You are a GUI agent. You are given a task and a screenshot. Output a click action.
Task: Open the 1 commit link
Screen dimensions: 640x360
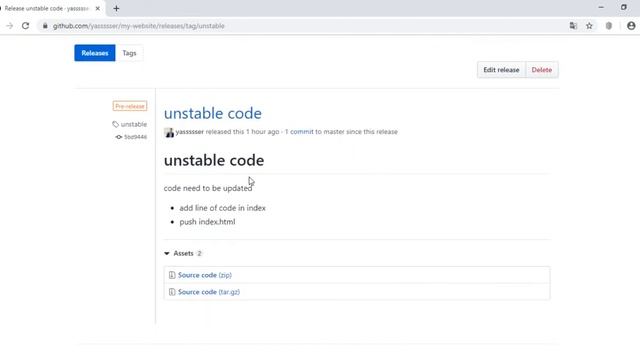(x=299, y=132)
